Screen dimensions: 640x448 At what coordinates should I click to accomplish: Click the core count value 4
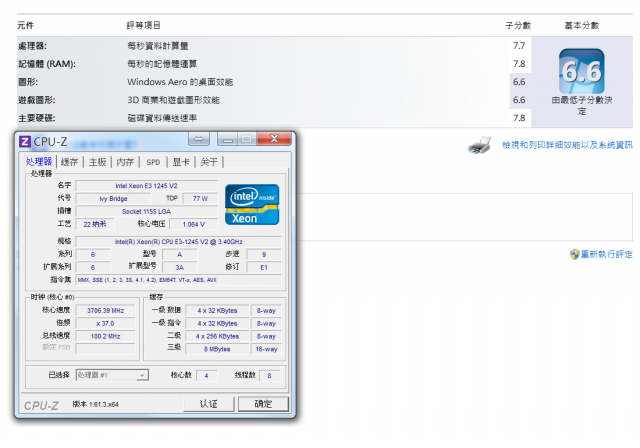click(207, 375)
